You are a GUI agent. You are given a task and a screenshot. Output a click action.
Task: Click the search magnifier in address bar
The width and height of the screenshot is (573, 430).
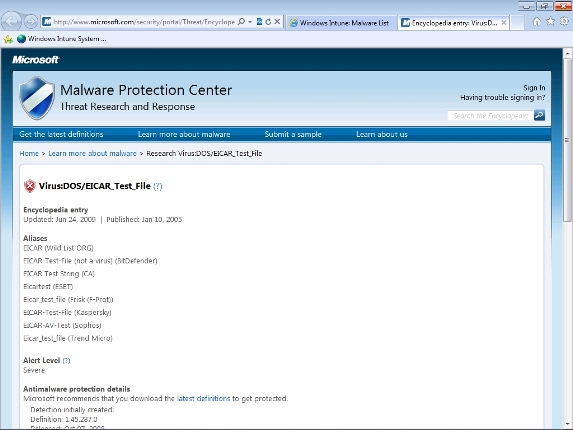[241, 22]
